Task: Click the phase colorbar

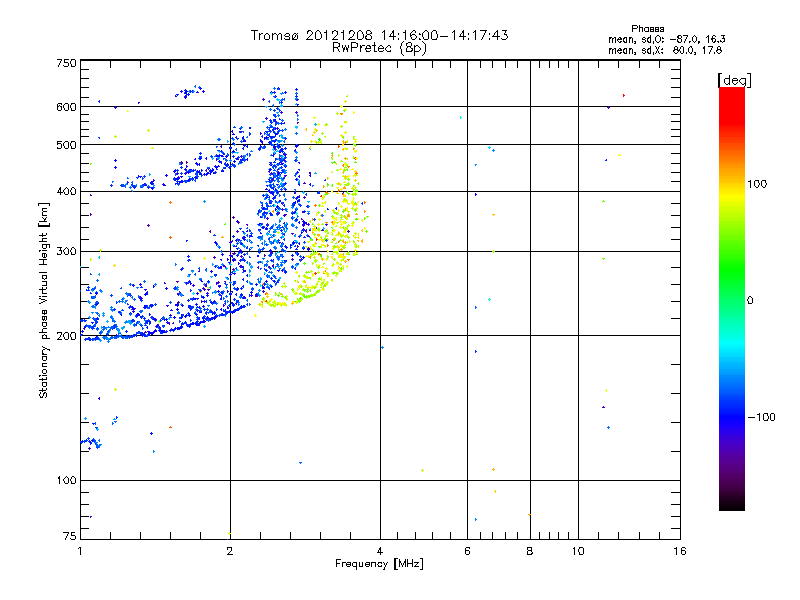Action: [x=732, y=298]
